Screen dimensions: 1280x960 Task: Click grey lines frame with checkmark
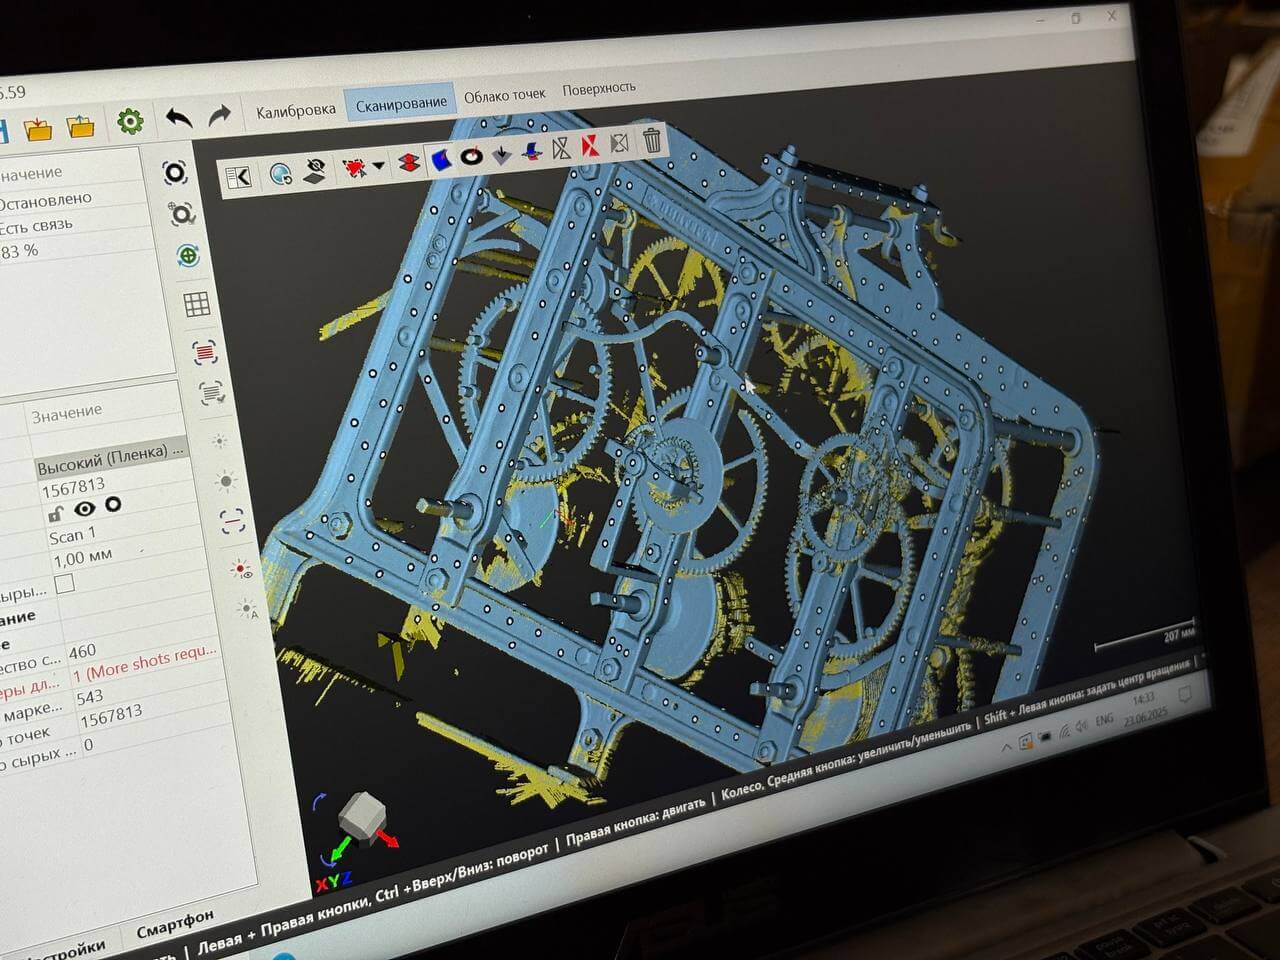[x=211, y=392]
